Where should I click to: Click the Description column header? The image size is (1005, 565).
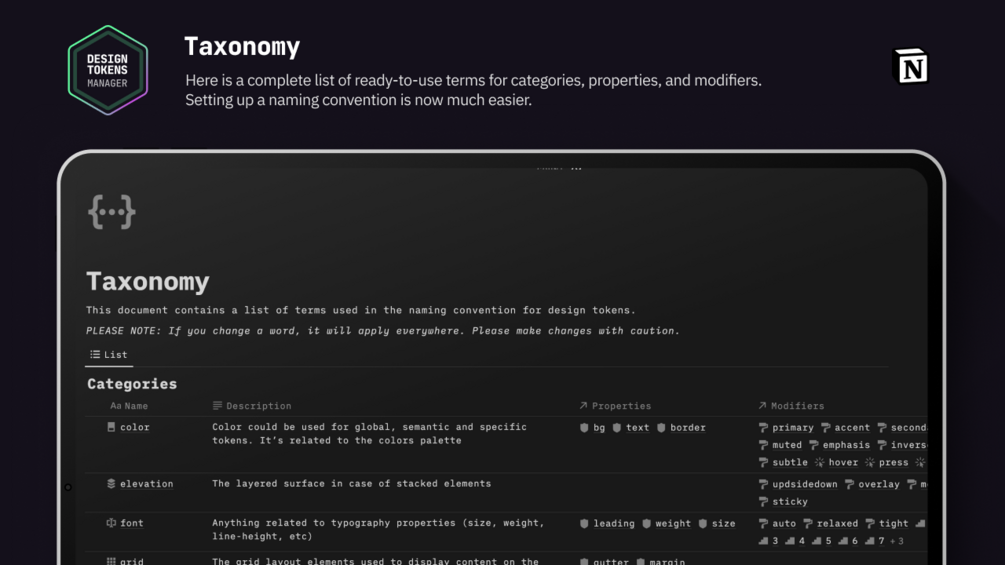[252, 405]
